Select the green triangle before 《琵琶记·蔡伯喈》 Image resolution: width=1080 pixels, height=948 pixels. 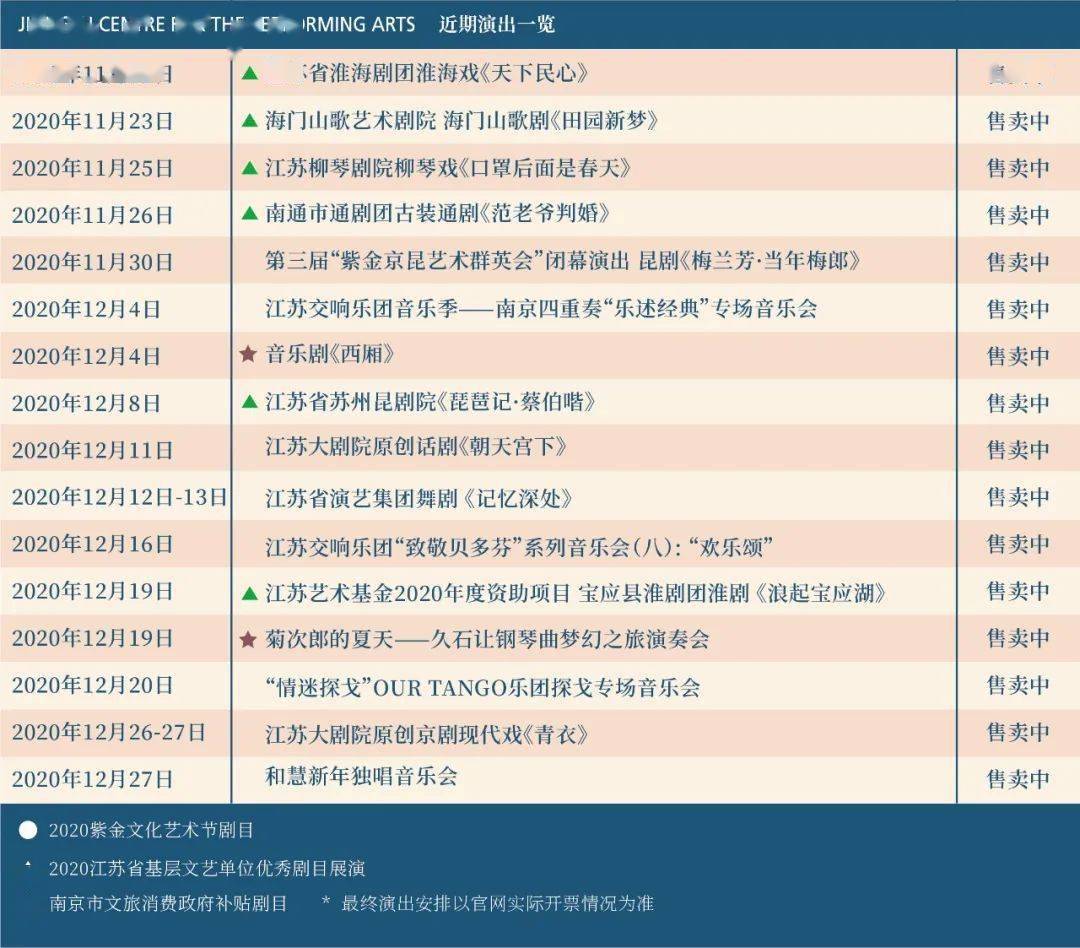click(250, 401)
